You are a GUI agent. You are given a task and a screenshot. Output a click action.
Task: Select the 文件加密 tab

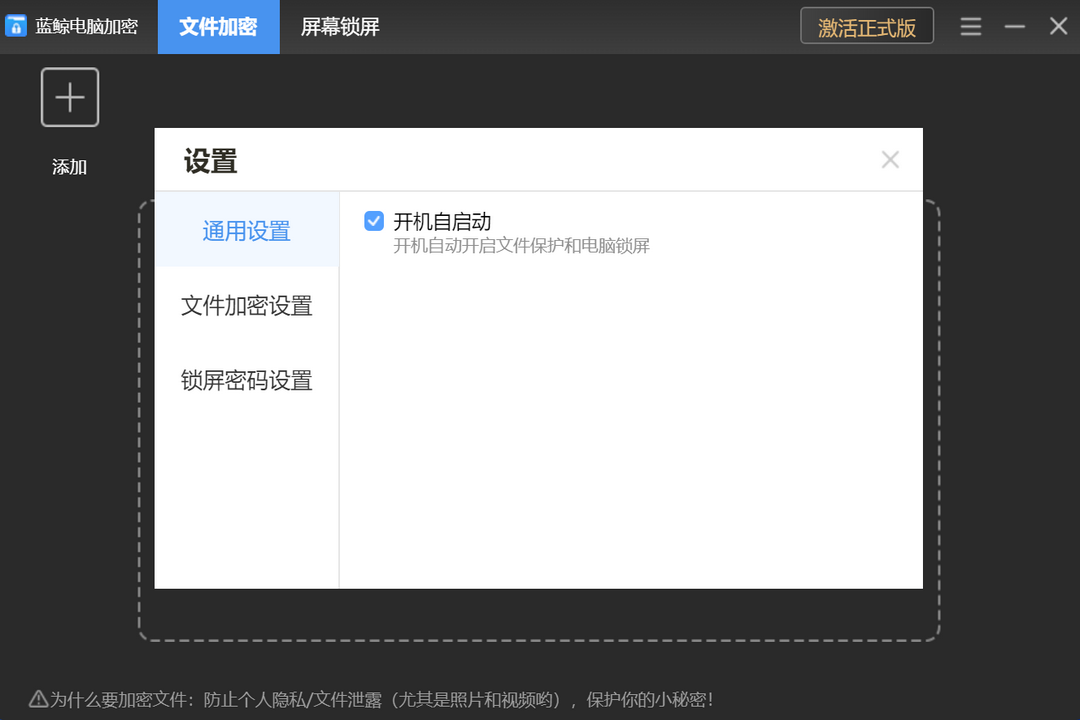218,27
